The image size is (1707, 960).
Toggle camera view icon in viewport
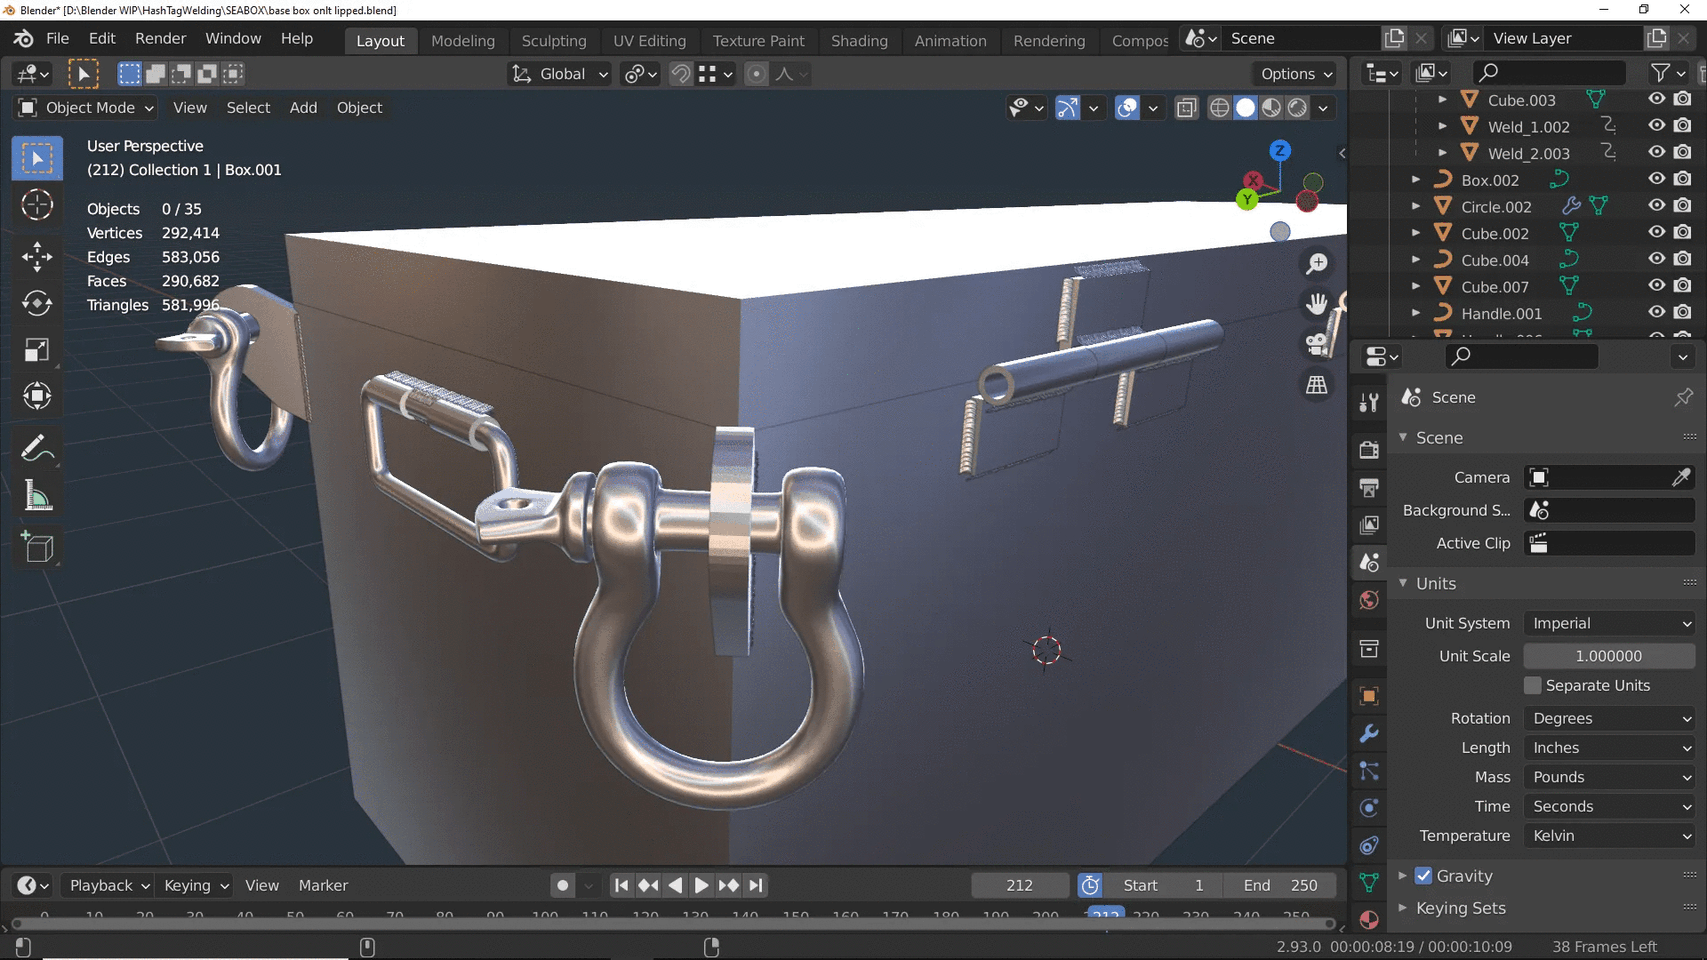tap(1317, 344)
